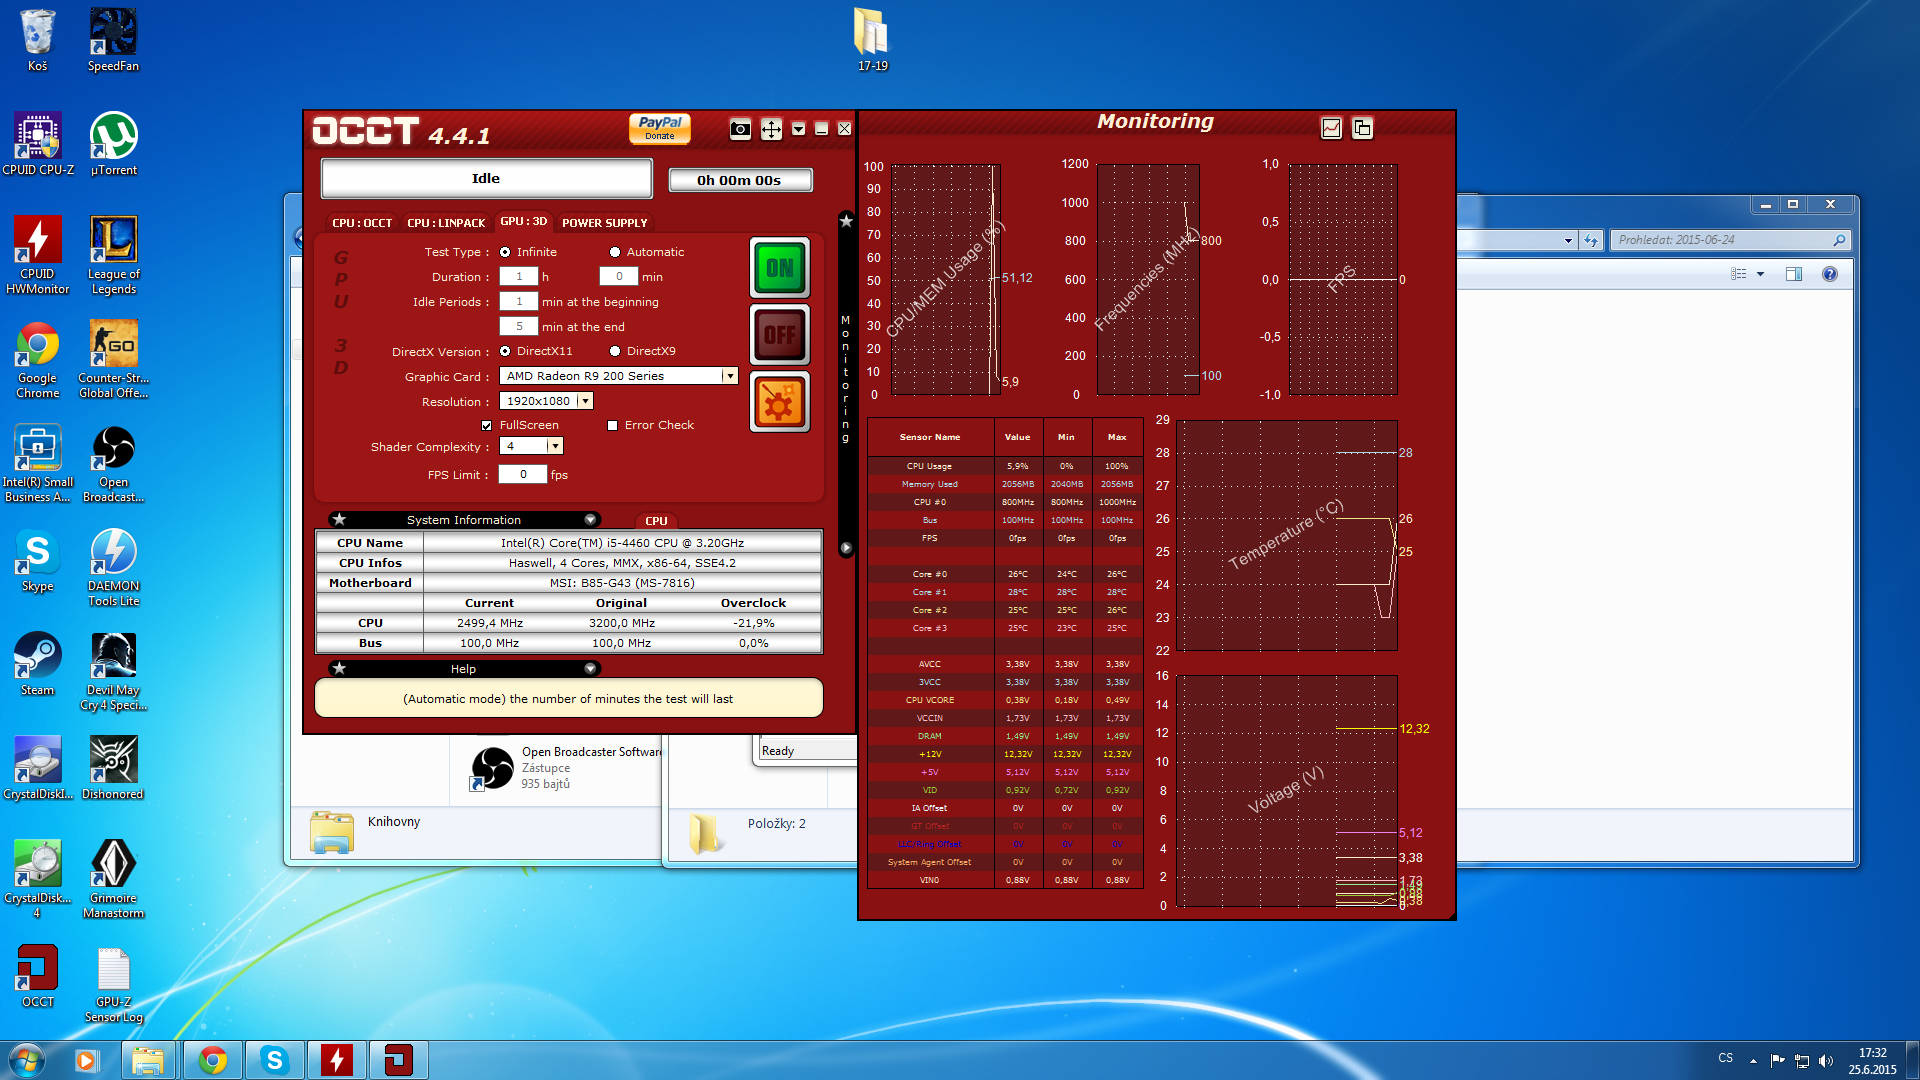Image resolution: width=1920 pixels, height=1080 pixels.
Task: Click star icon beside Help header
Action: point(339,668)
